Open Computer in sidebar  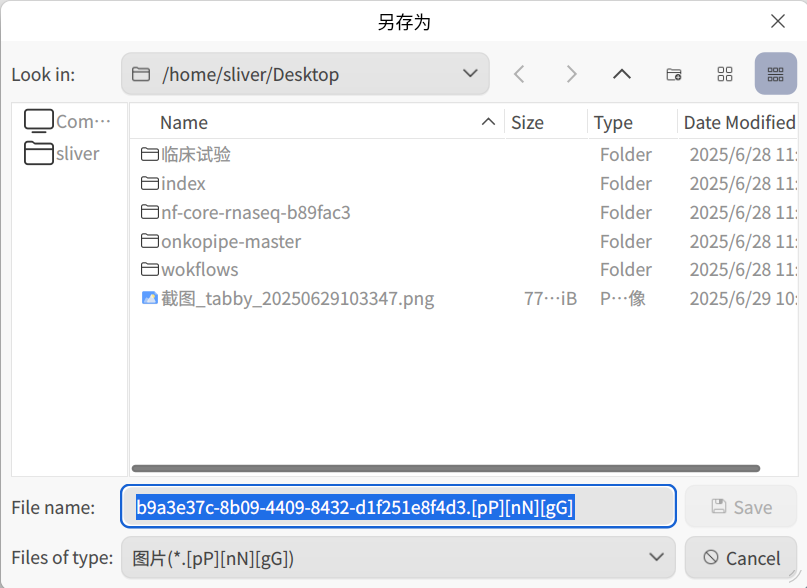67,121
